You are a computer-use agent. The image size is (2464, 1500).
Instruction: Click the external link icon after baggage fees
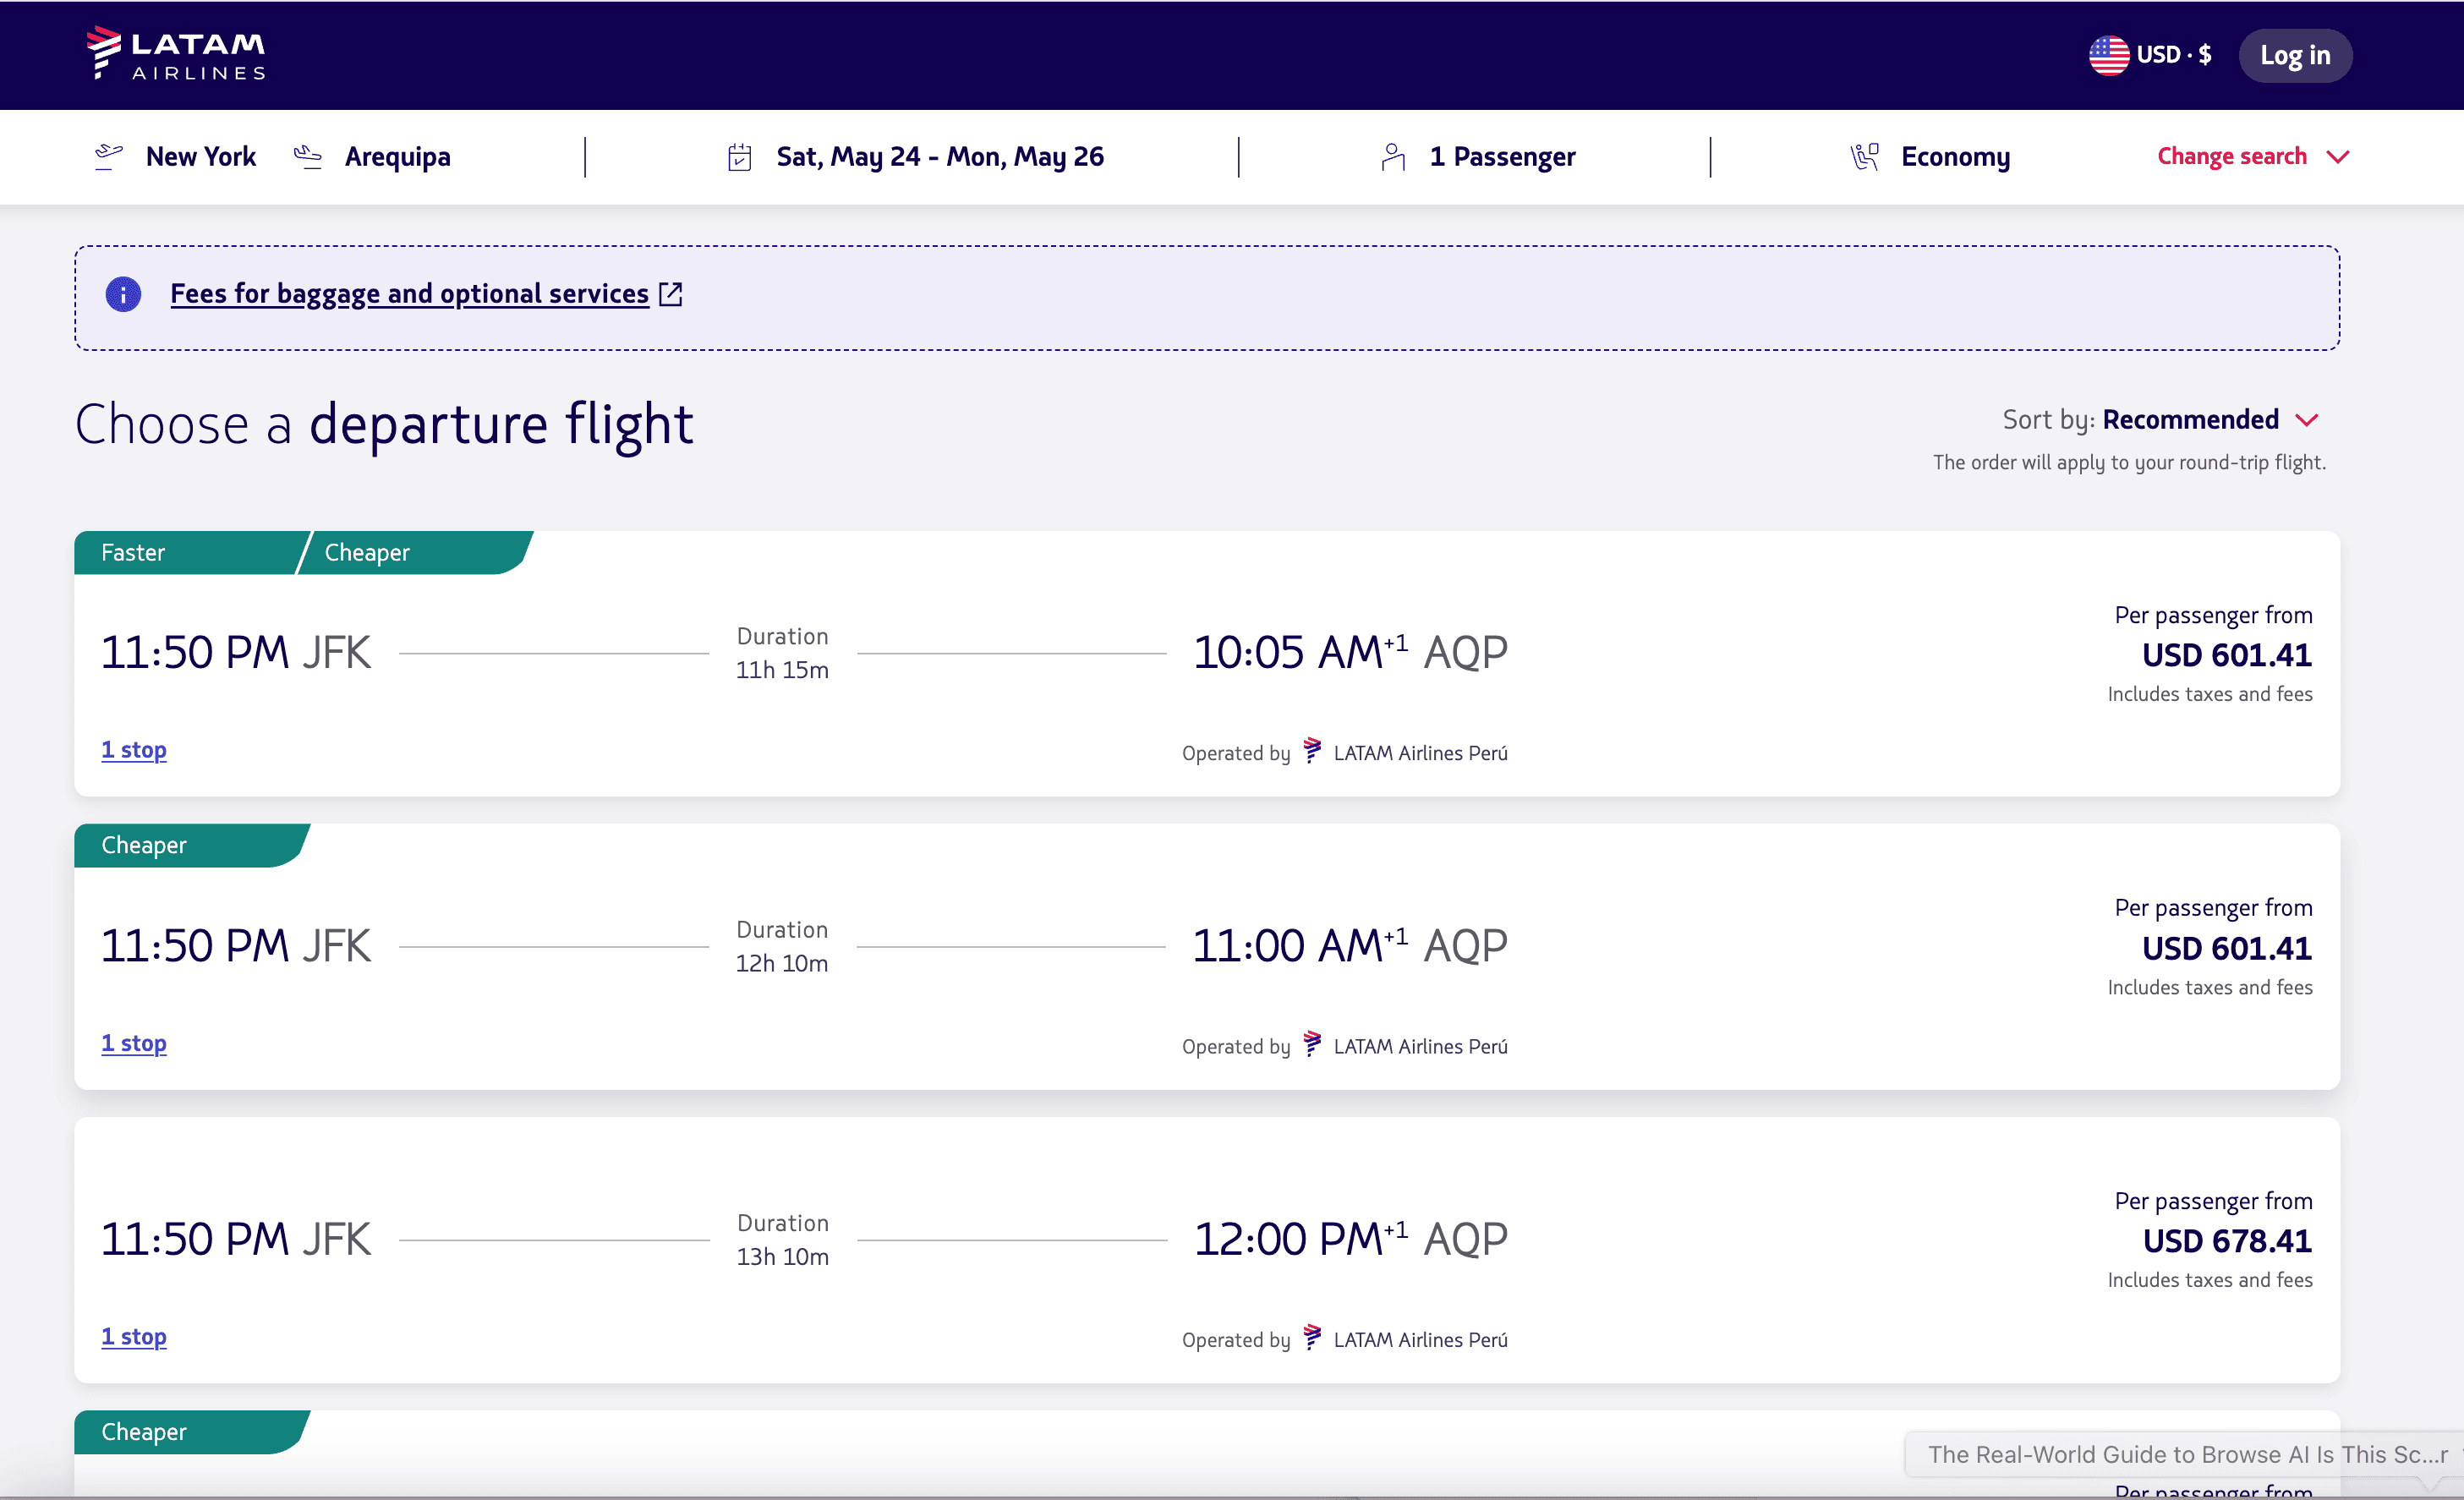pos(670,294)
